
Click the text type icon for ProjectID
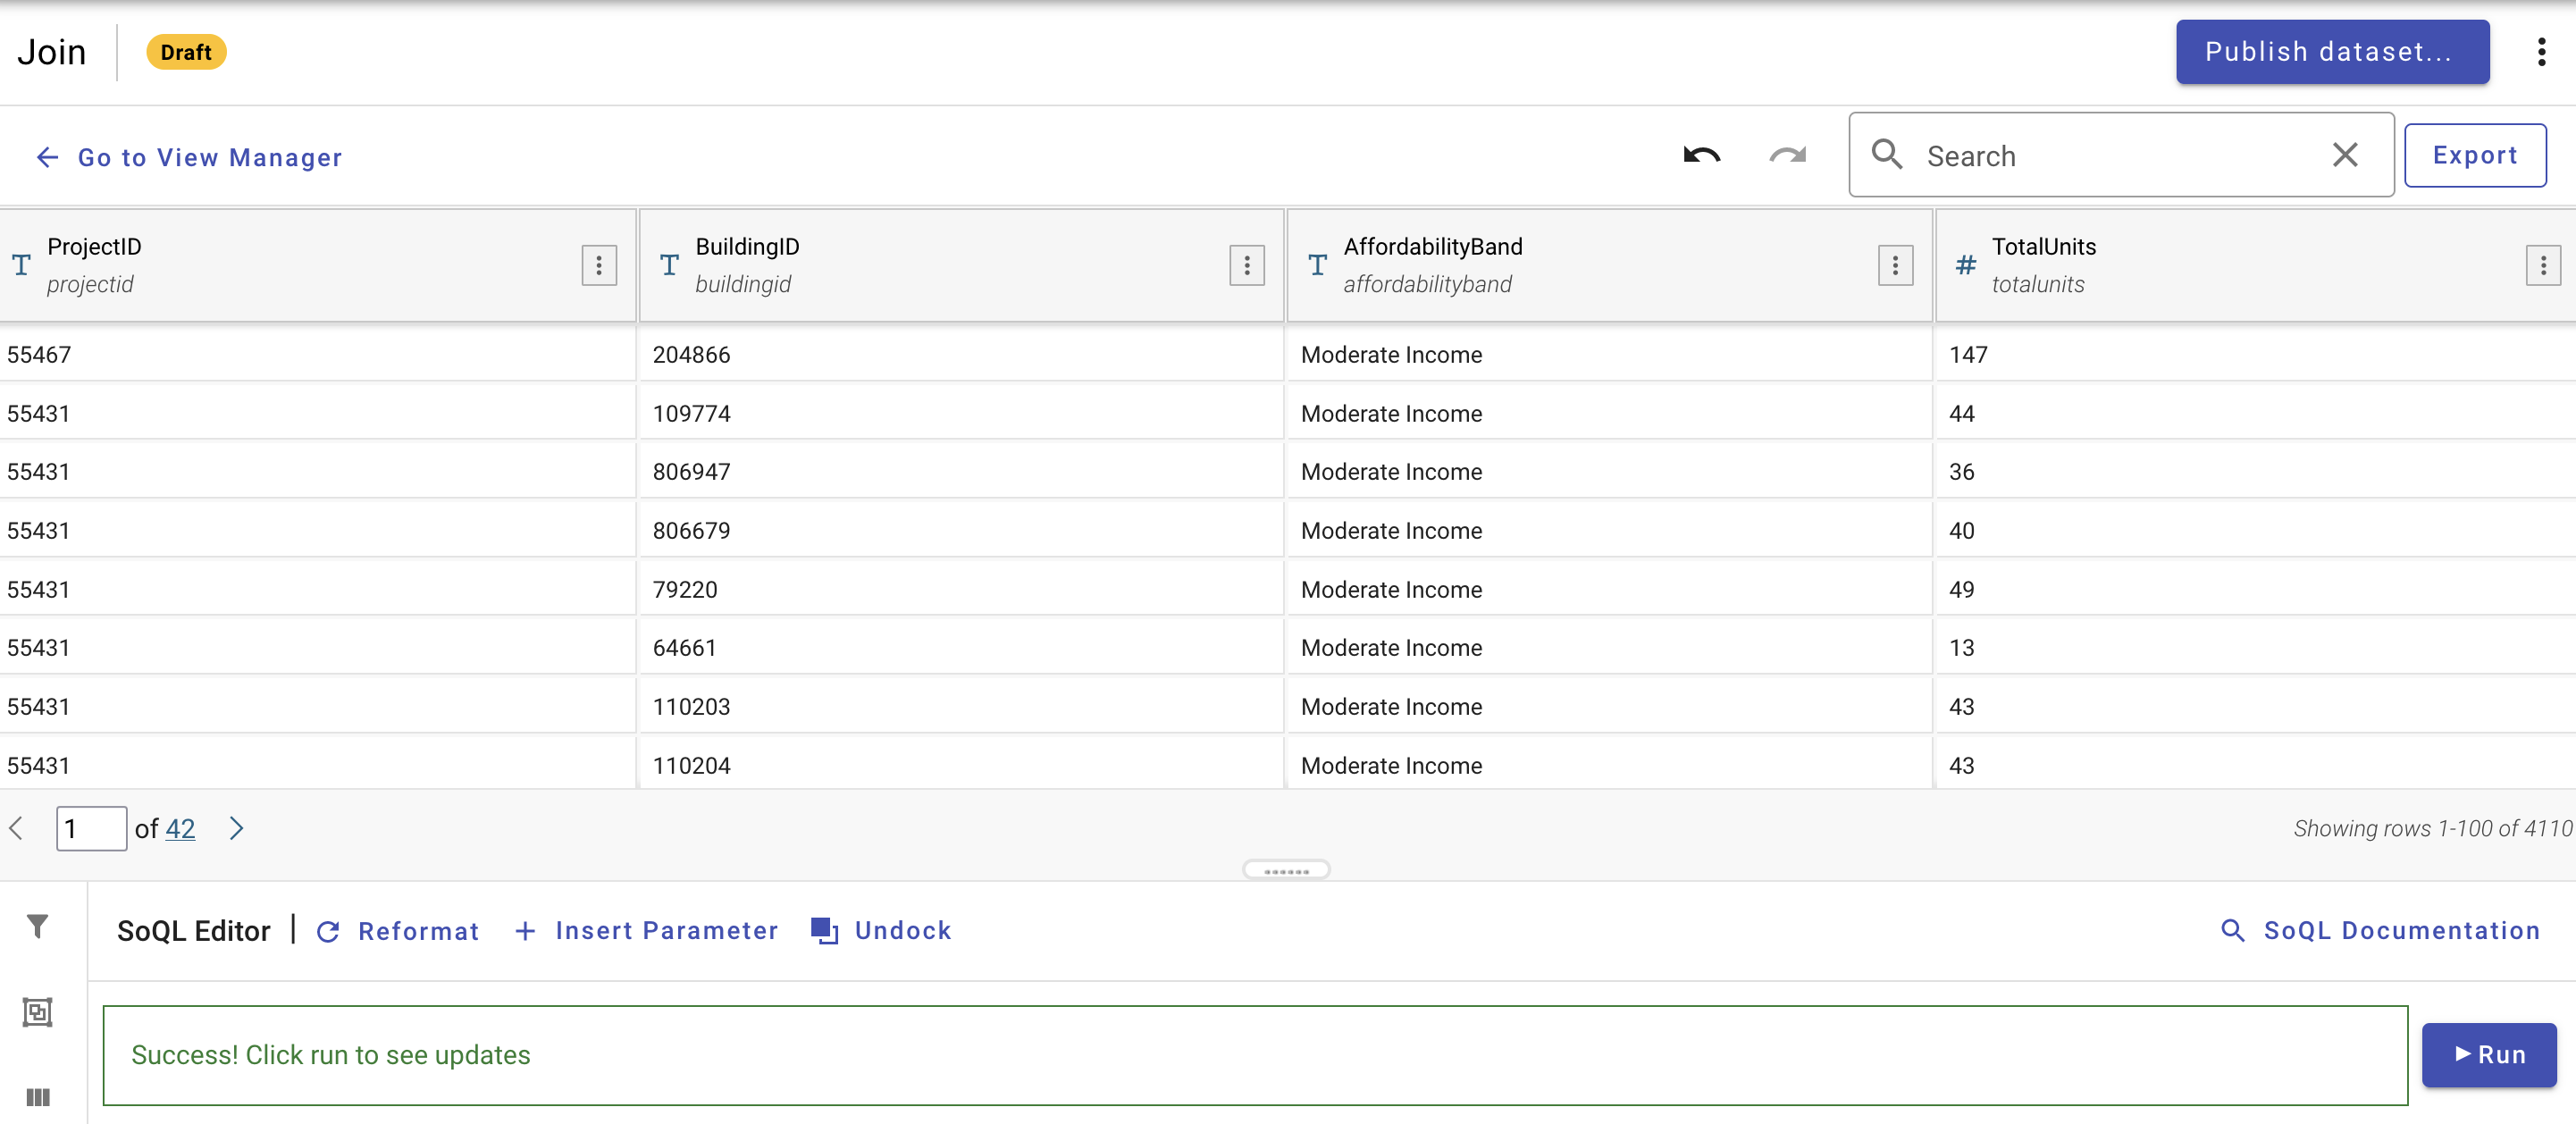(x=22, y=265)
